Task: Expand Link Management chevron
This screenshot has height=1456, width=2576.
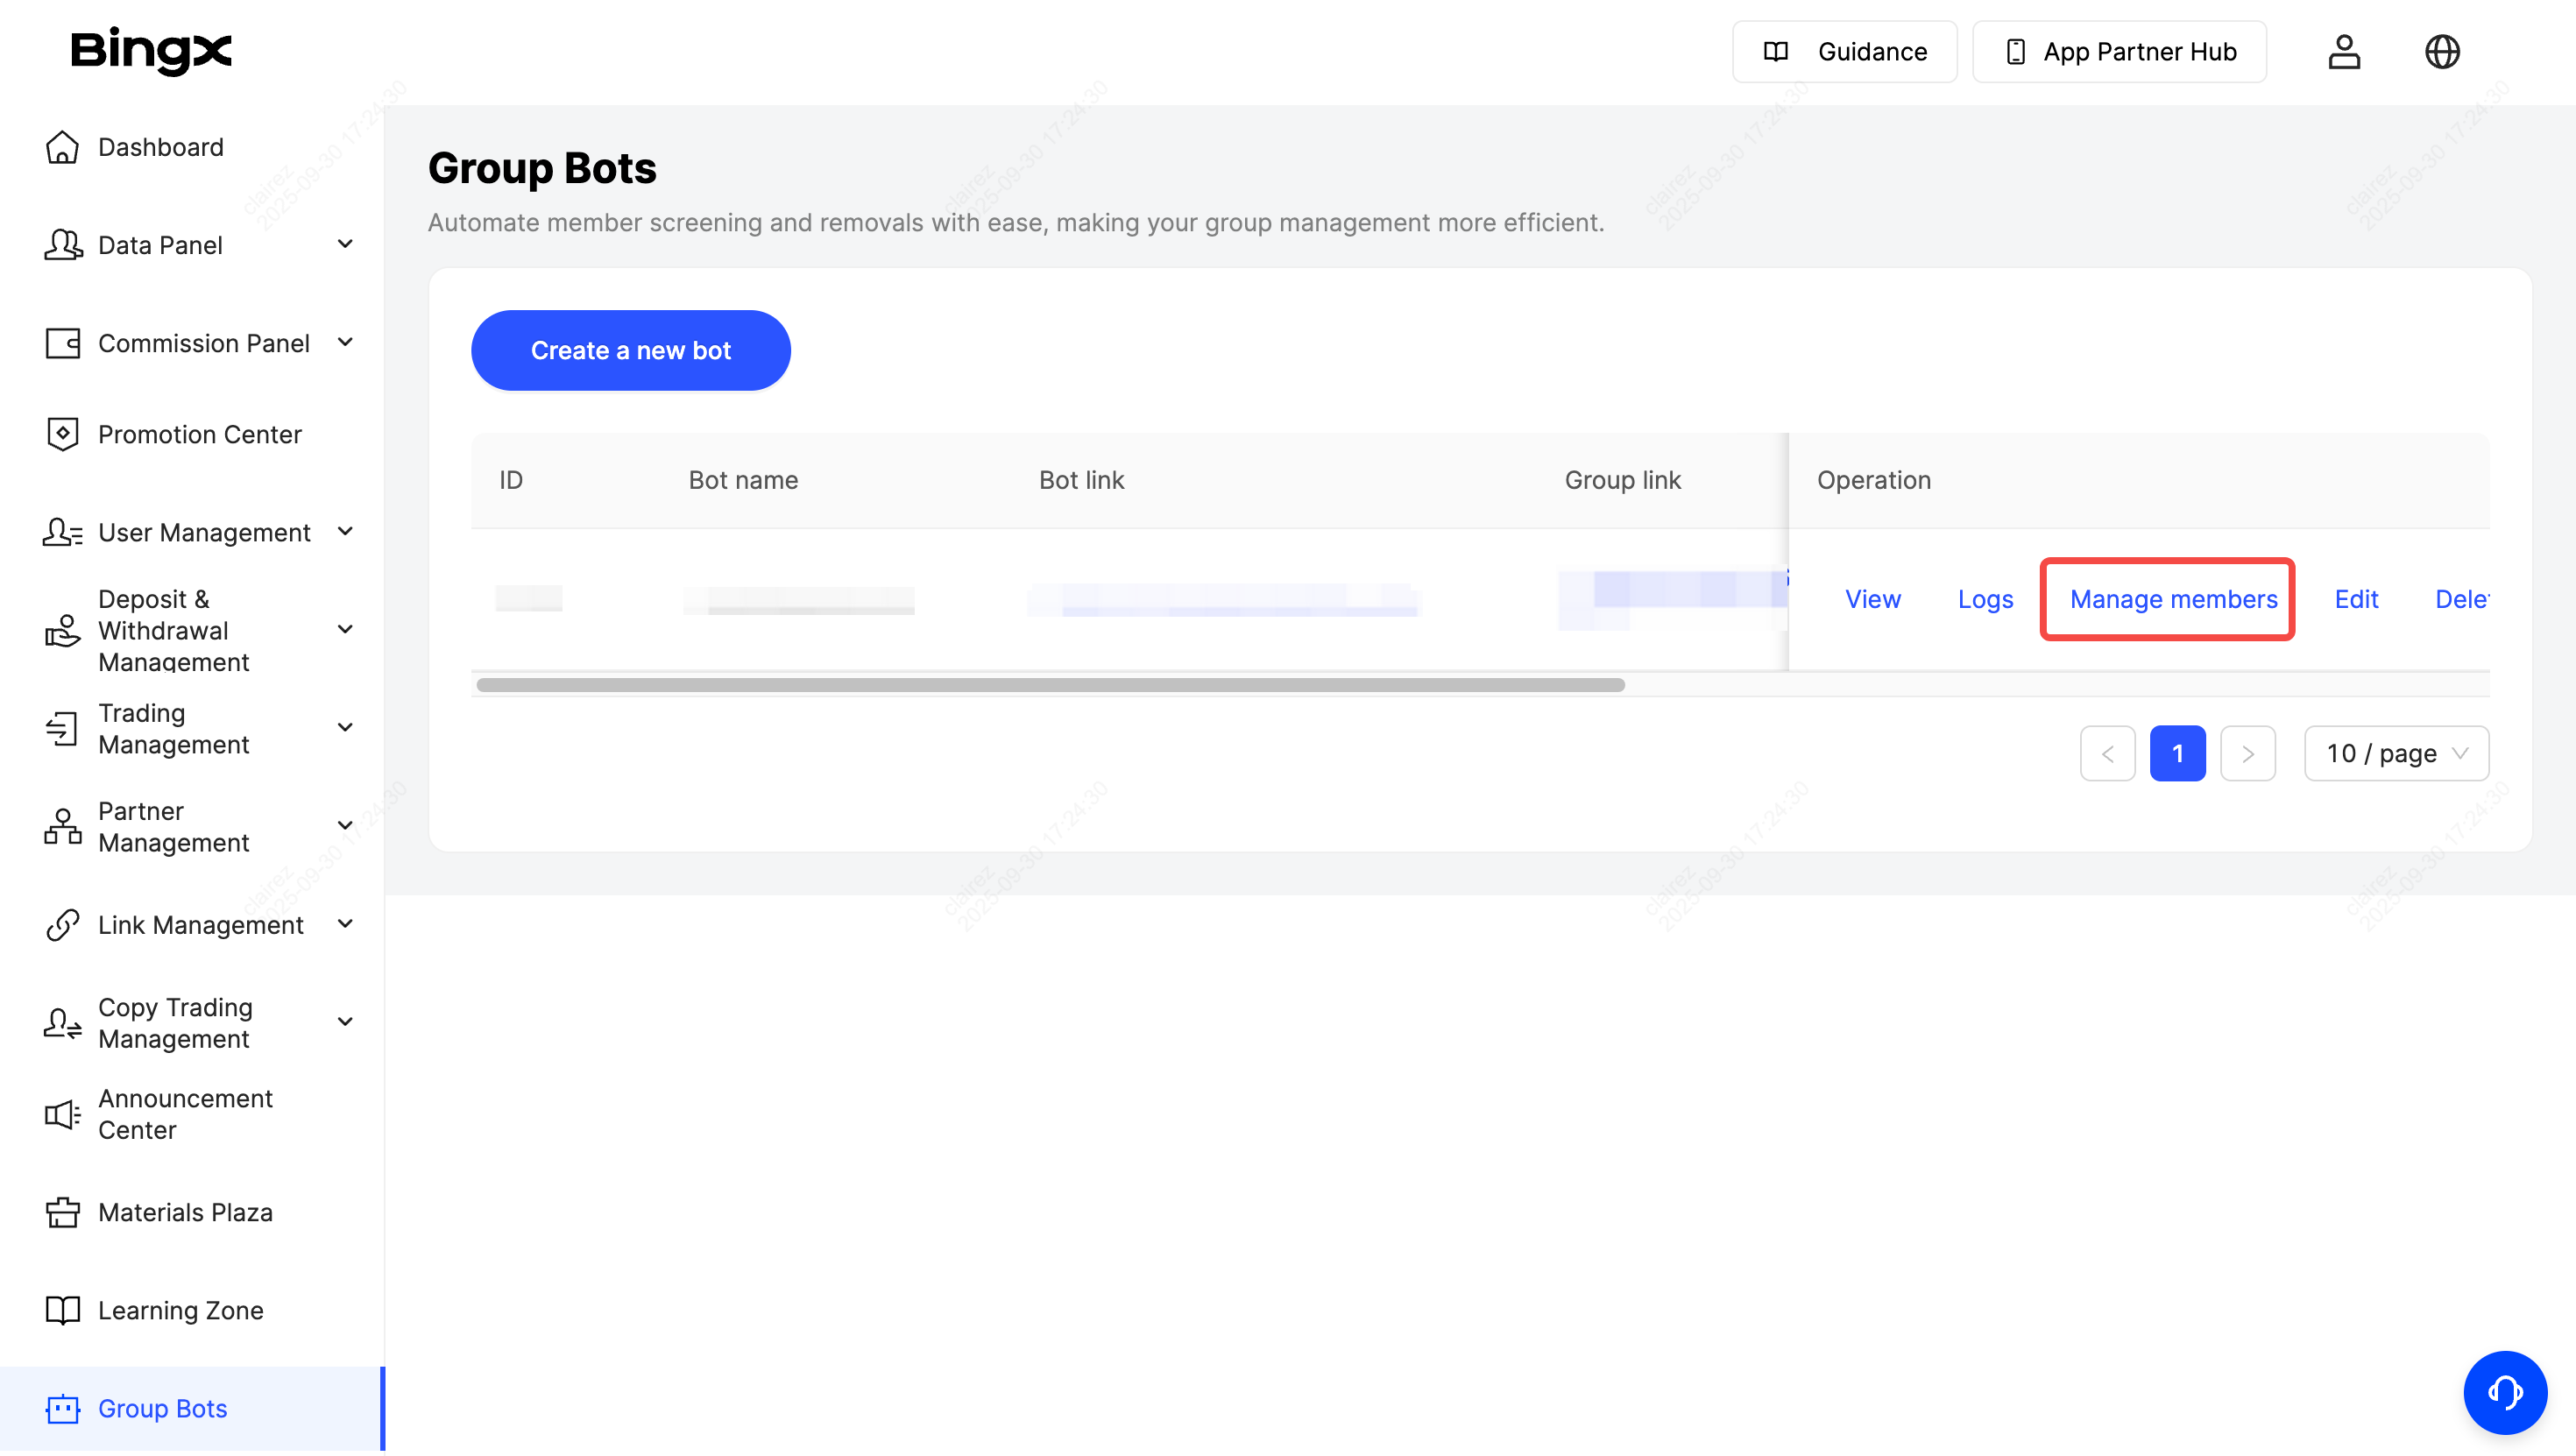Action: (x=345, y=924)
